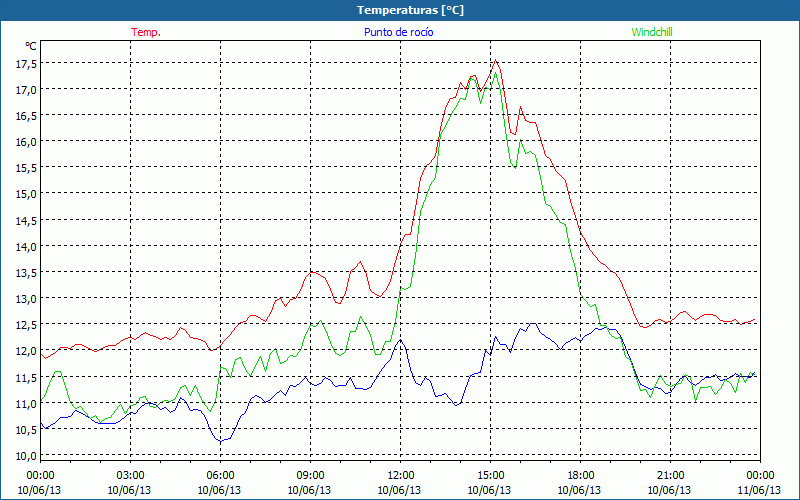Select the blue Punto de rocío legend

tap(398, 32)
